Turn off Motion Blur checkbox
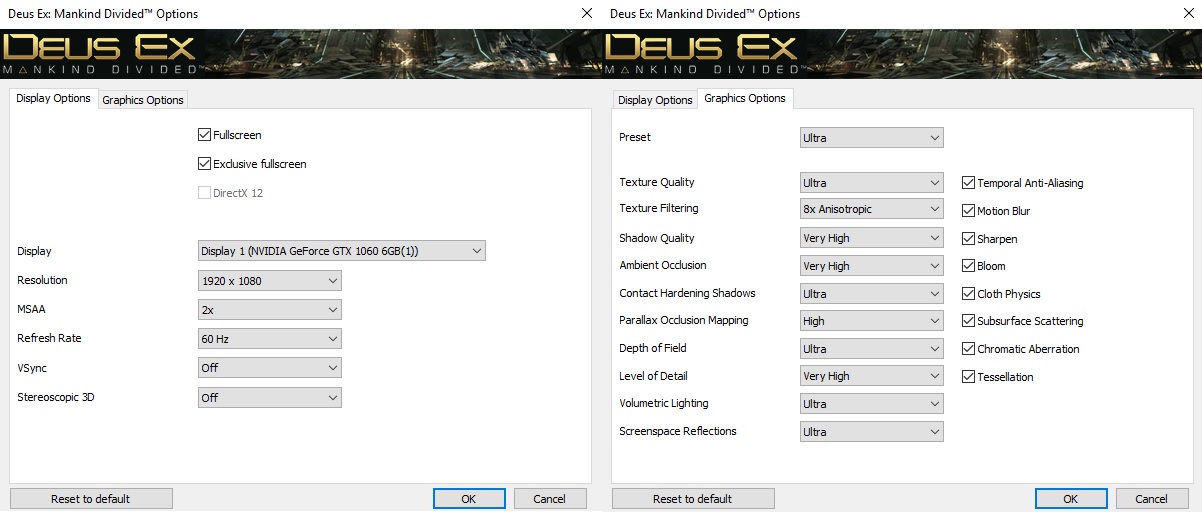 tap(968, 211)
